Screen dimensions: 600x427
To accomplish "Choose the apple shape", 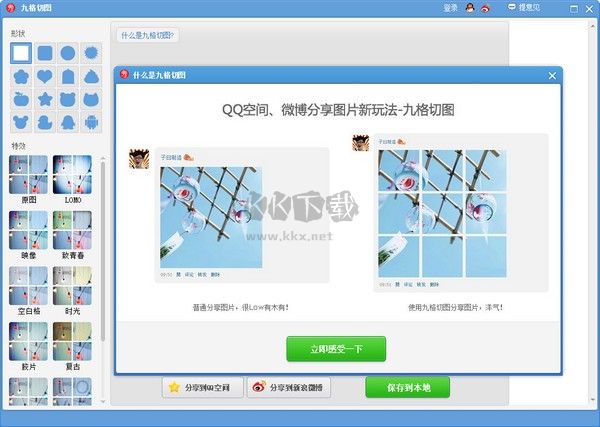I will point(21,99).
